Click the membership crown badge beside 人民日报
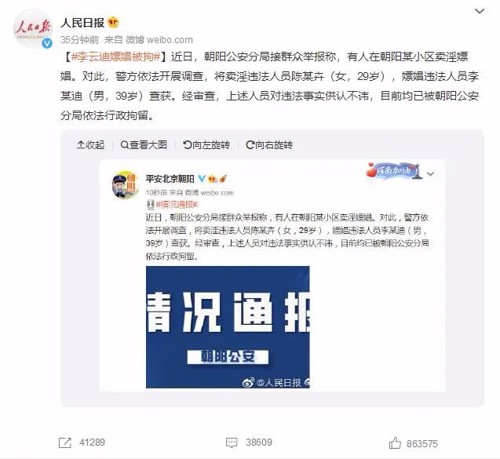500x459 pixels. click(x=113, y=22)
